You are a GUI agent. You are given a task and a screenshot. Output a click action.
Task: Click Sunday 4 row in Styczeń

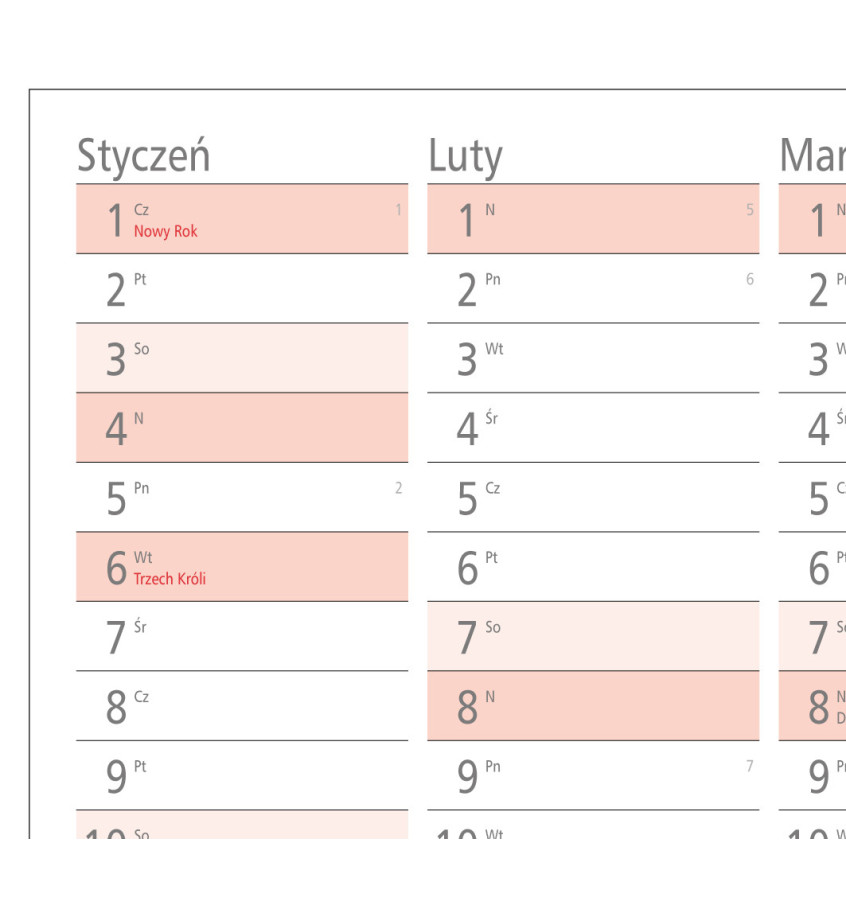241,428
